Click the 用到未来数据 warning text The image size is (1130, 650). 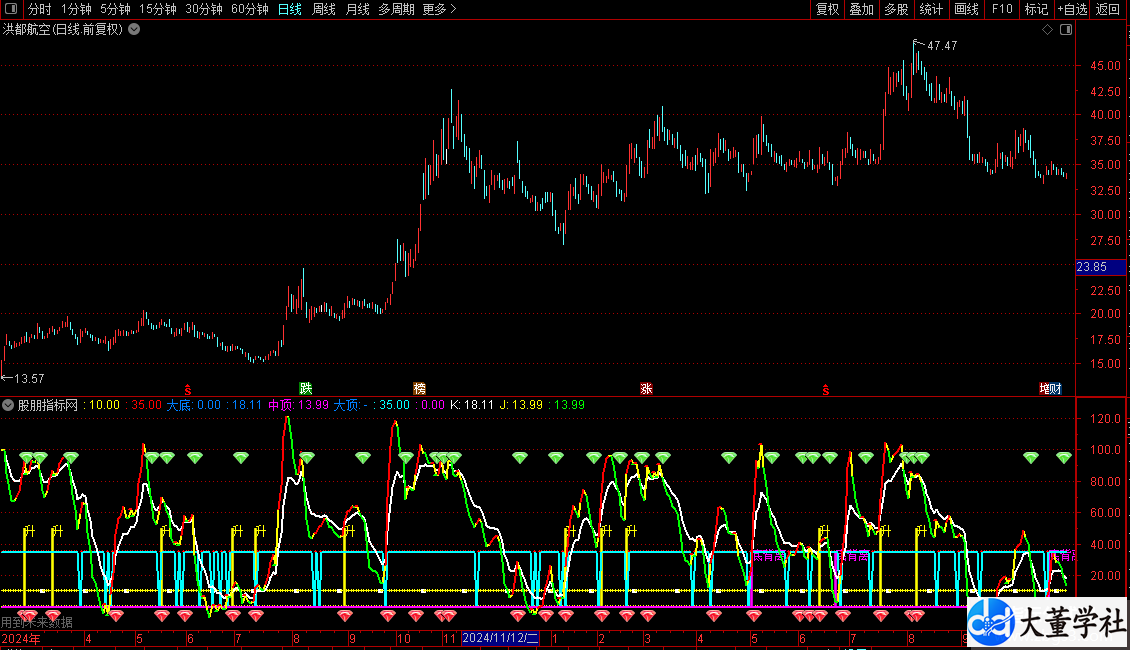tap(37, 623)
